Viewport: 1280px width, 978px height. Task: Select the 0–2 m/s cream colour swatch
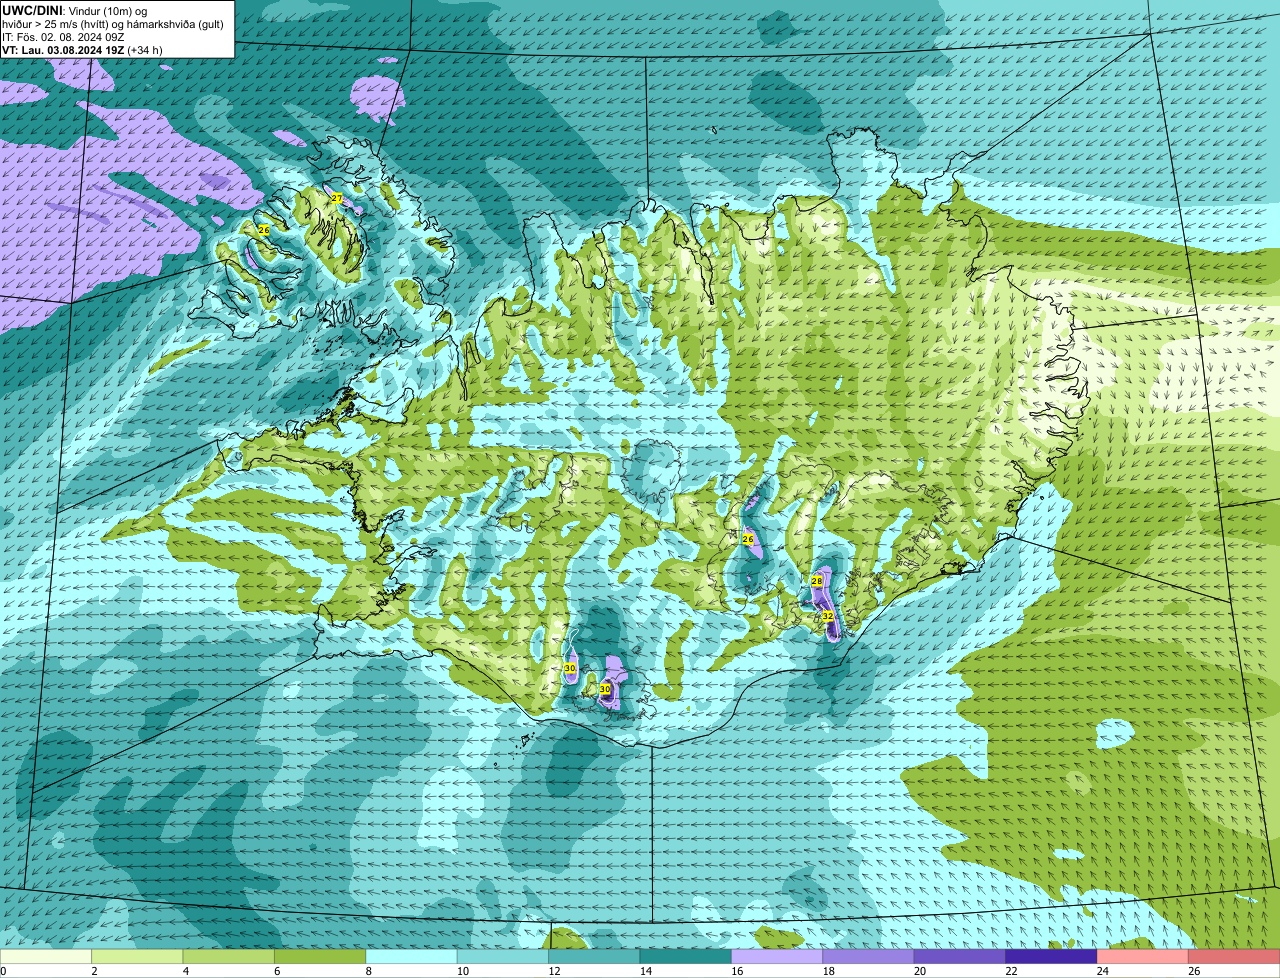(46, 956)
